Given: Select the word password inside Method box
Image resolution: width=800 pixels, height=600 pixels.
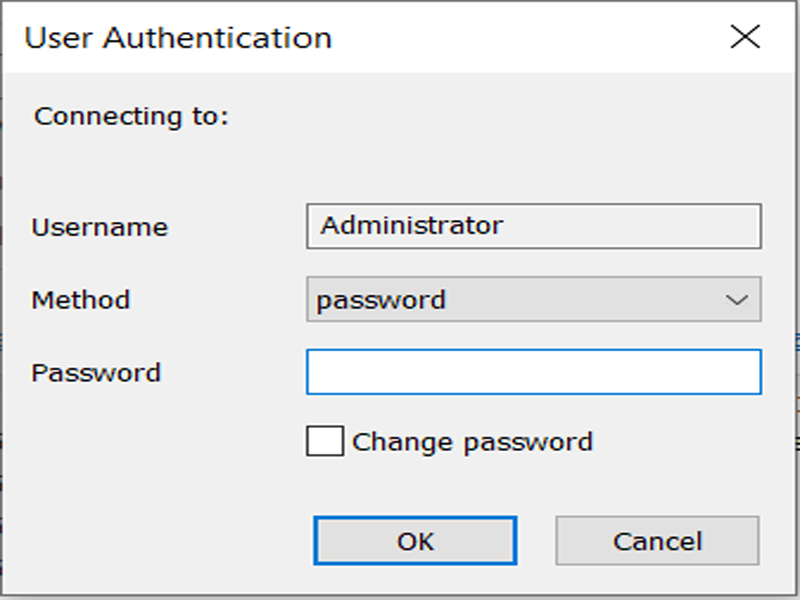Looking at the screenshot, I should pos(381,301).
